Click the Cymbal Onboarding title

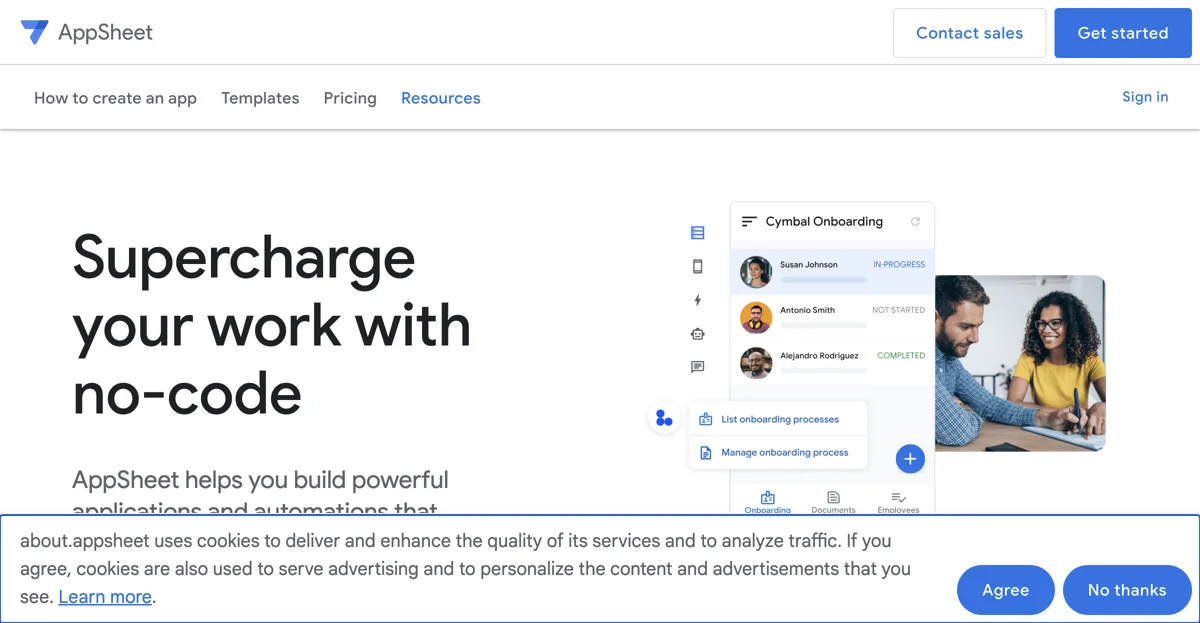(x=824, y=222)
